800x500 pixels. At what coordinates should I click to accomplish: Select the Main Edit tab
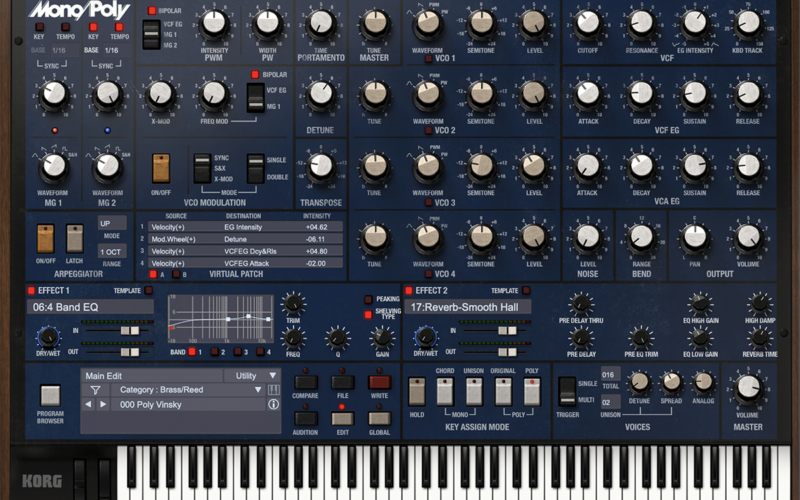[x=152, y=376]
